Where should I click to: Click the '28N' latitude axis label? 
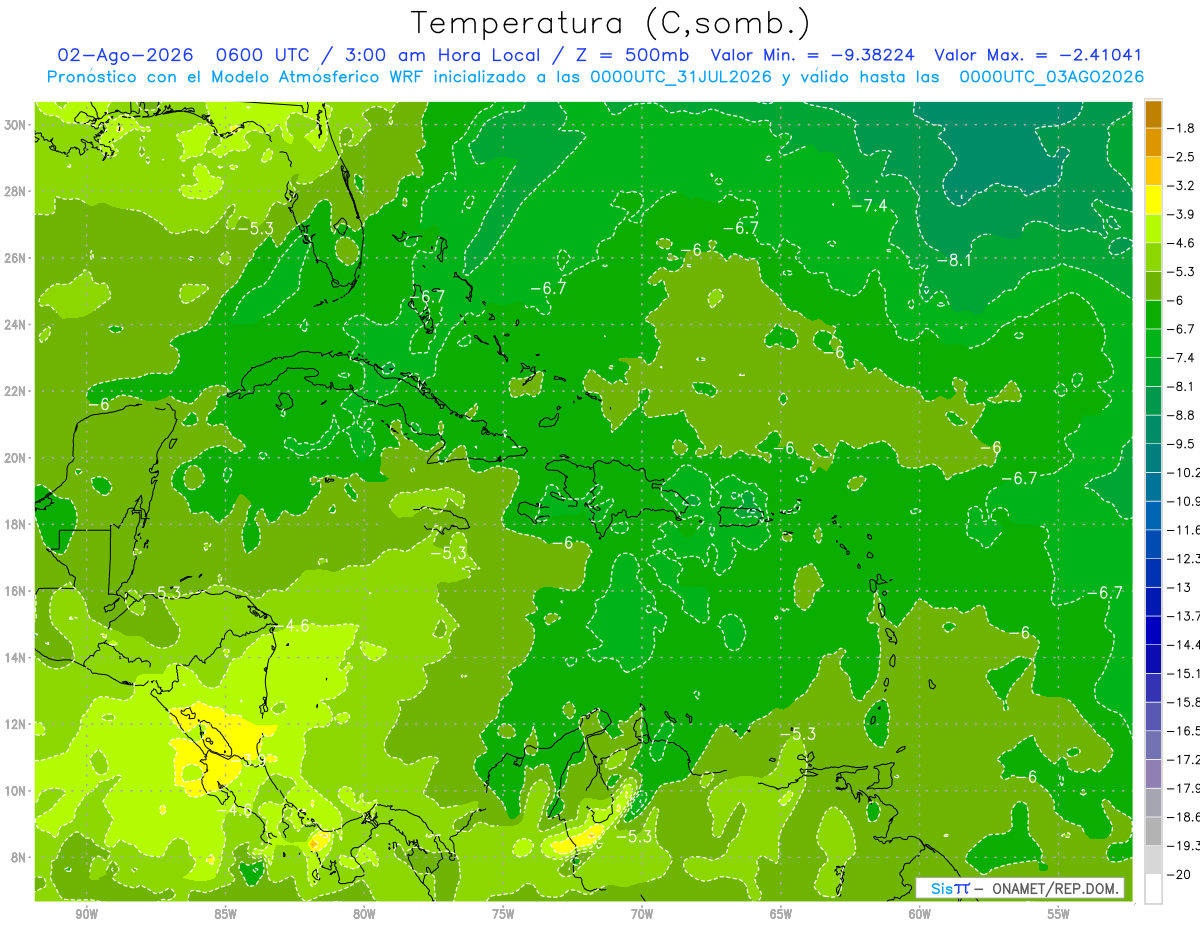(x=15, y=191)
